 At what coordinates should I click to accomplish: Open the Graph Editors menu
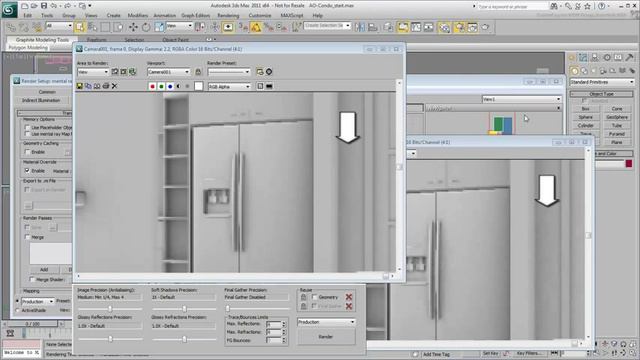196,16
